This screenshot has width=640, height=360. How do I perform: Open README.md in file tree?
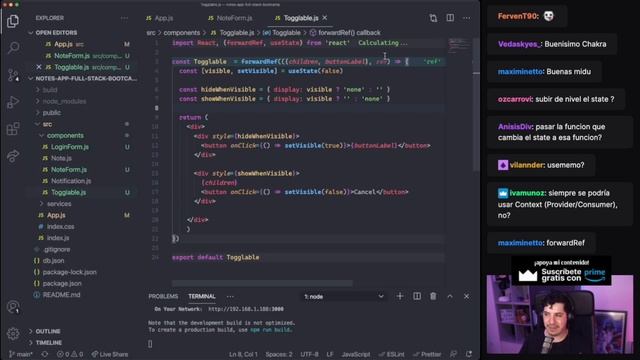point(62,295)
